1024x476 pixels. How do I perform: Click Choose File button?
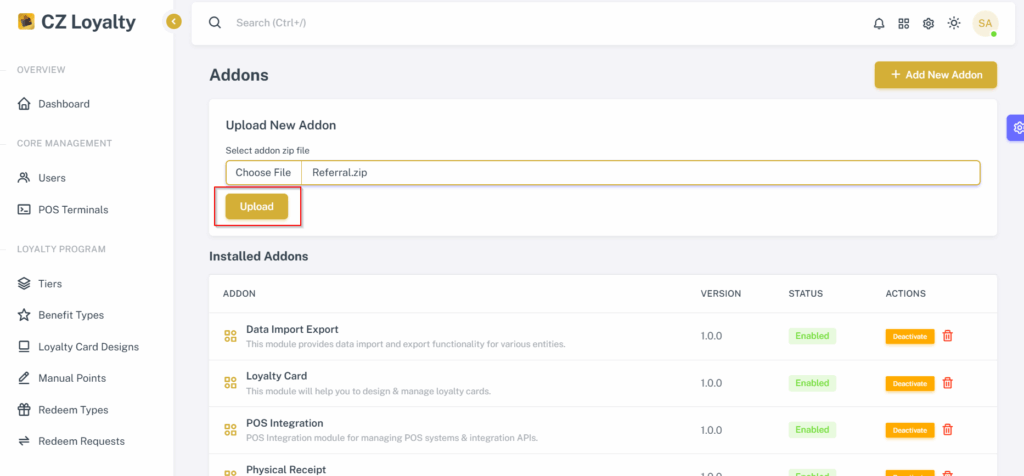point(263,173)
